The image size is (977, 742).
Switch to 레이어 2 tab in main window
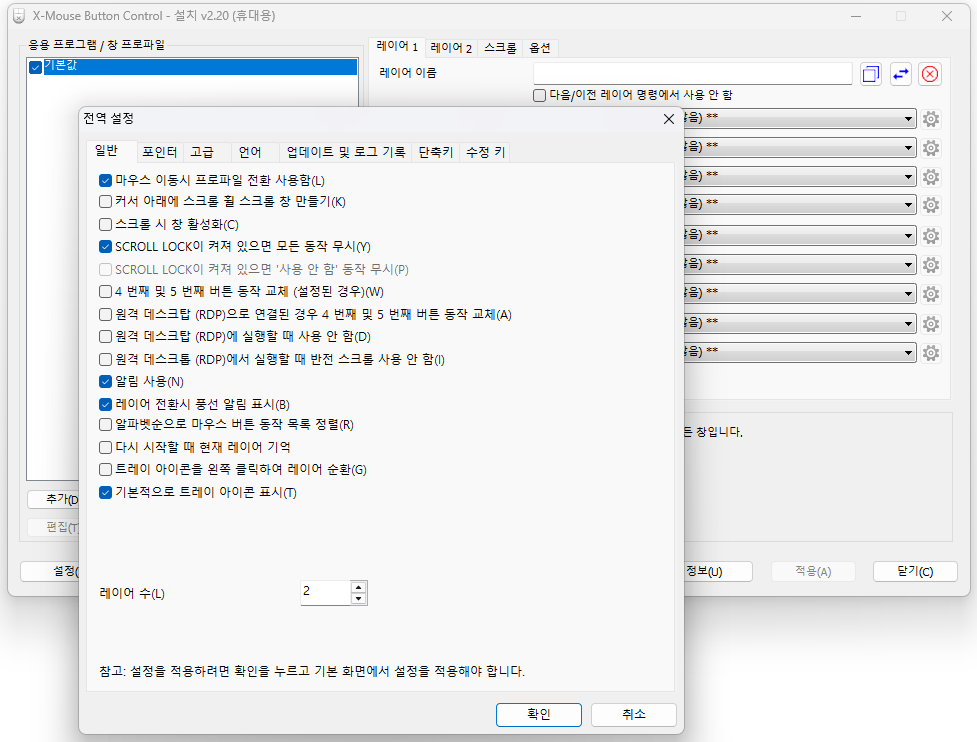pos(451,48)
